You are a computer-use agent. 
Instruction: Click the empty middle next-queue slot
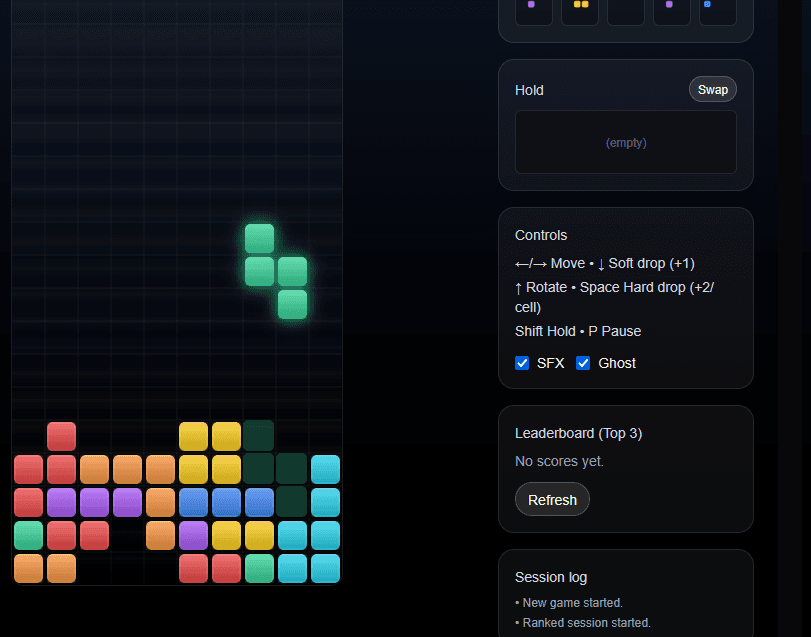coord(626,8)
